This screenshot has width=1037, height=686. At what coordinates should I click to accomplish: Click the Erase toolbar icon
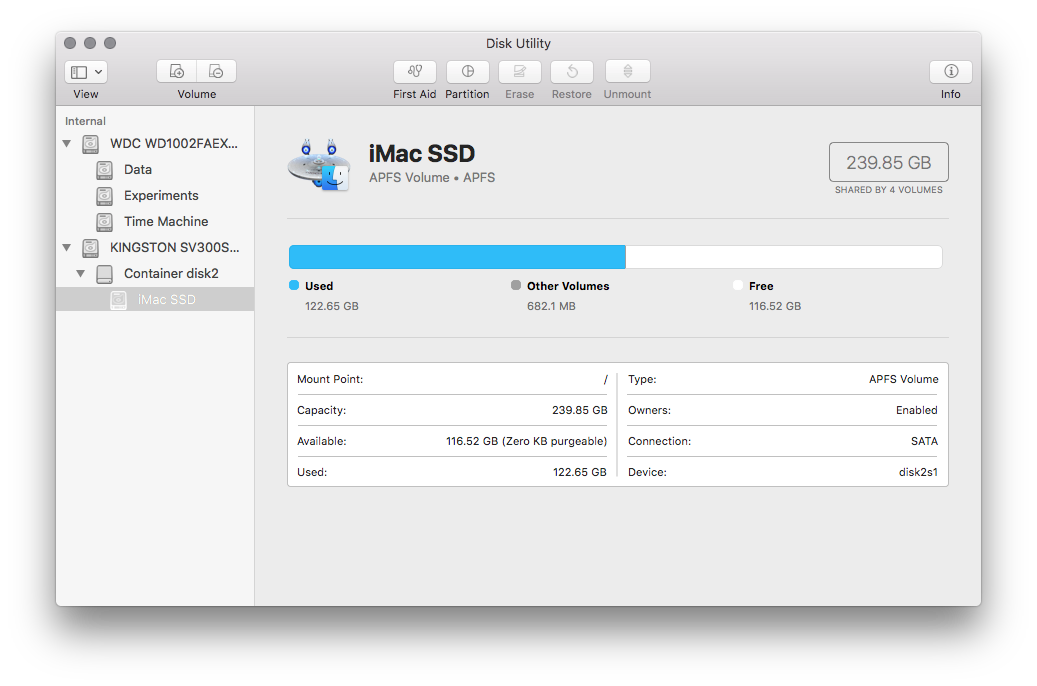(x=520, y=71)
